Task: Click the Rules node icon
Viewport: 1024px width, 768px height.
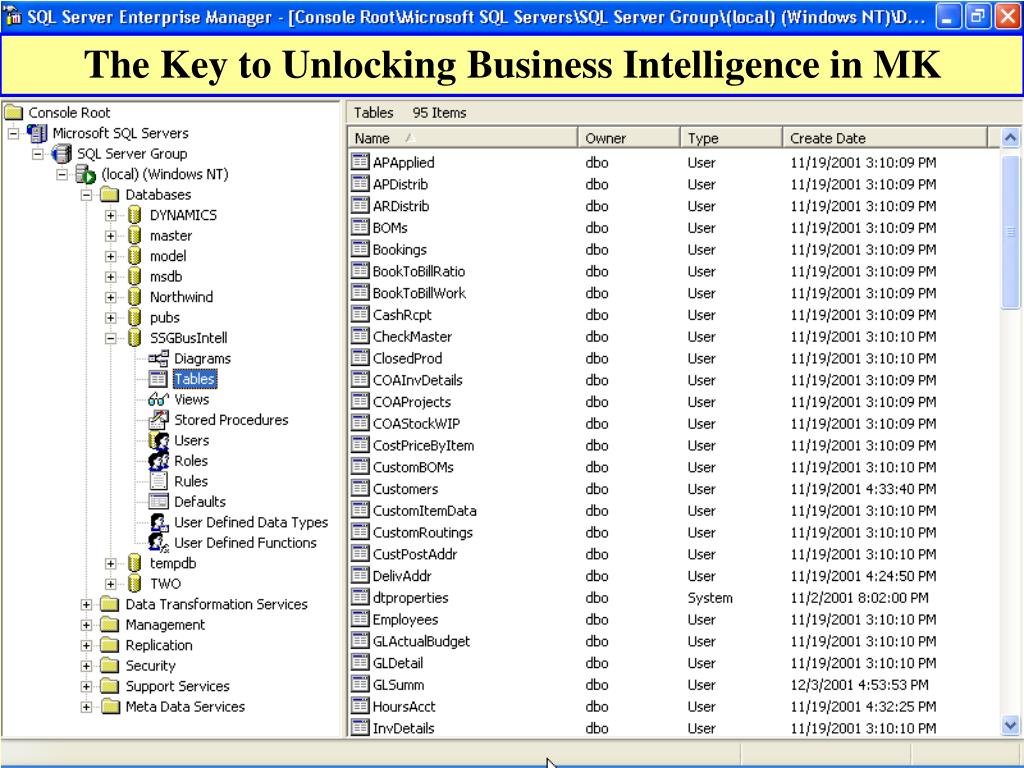Action: tap(159, 481)
